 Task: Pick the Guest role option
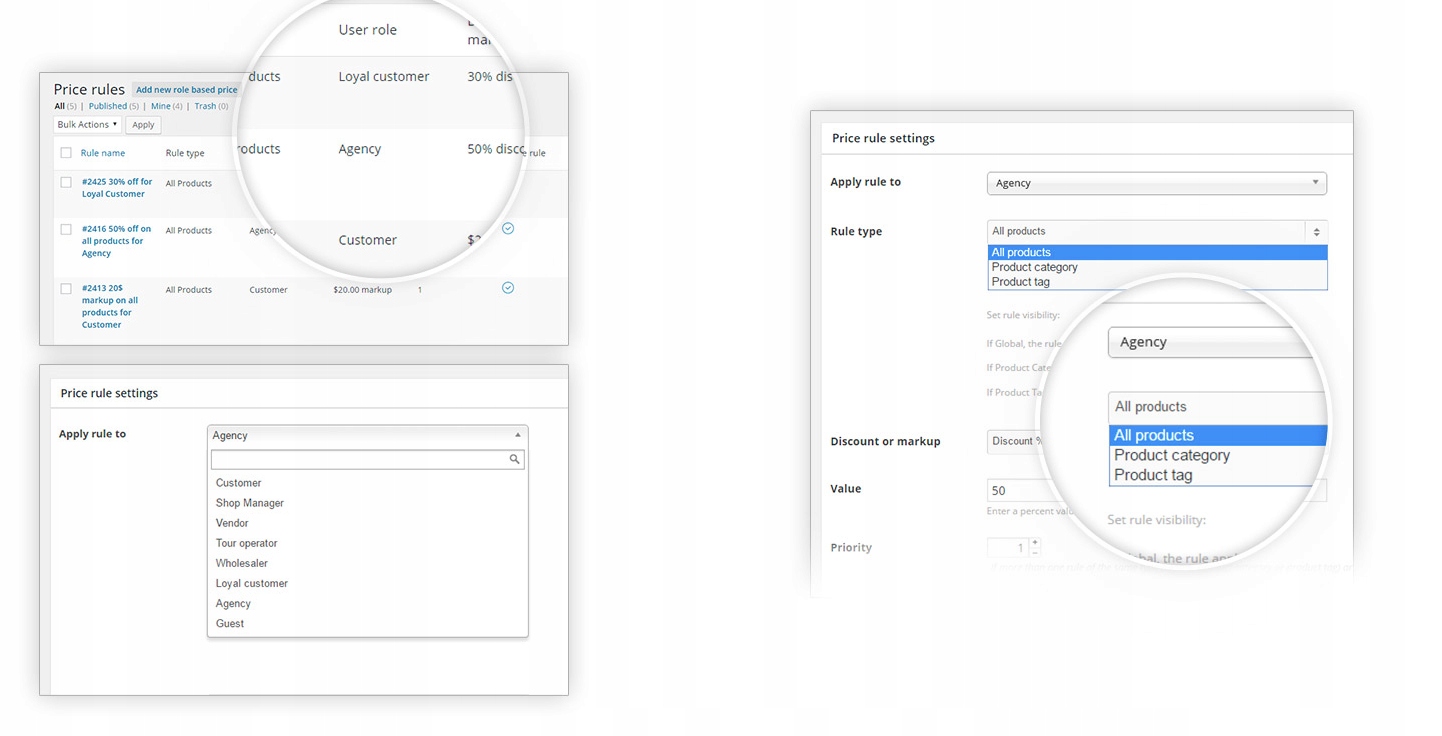[230, 623]
